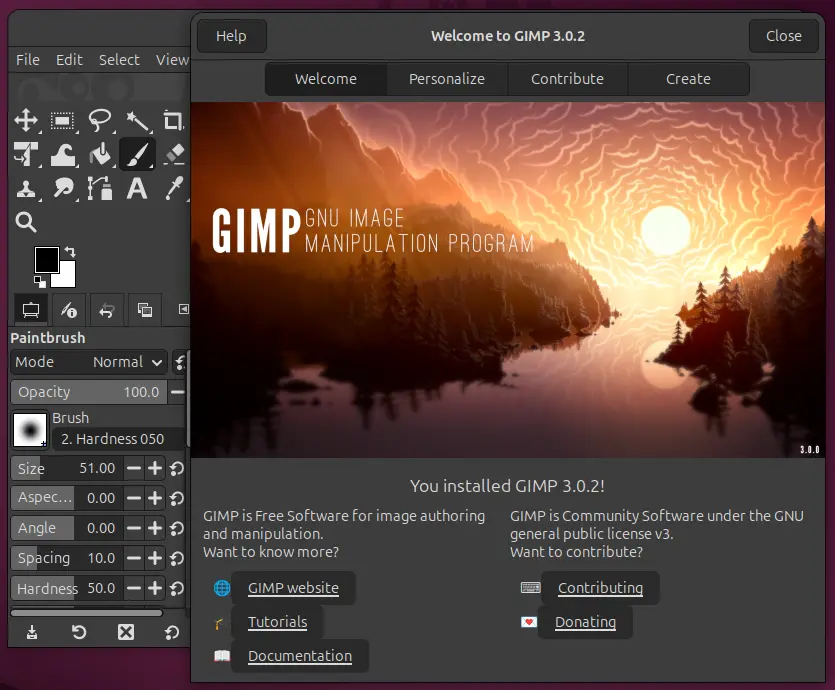Switch to the Personalize tab
Viewport: 835px width, 690px height.
tap(446, 78)
